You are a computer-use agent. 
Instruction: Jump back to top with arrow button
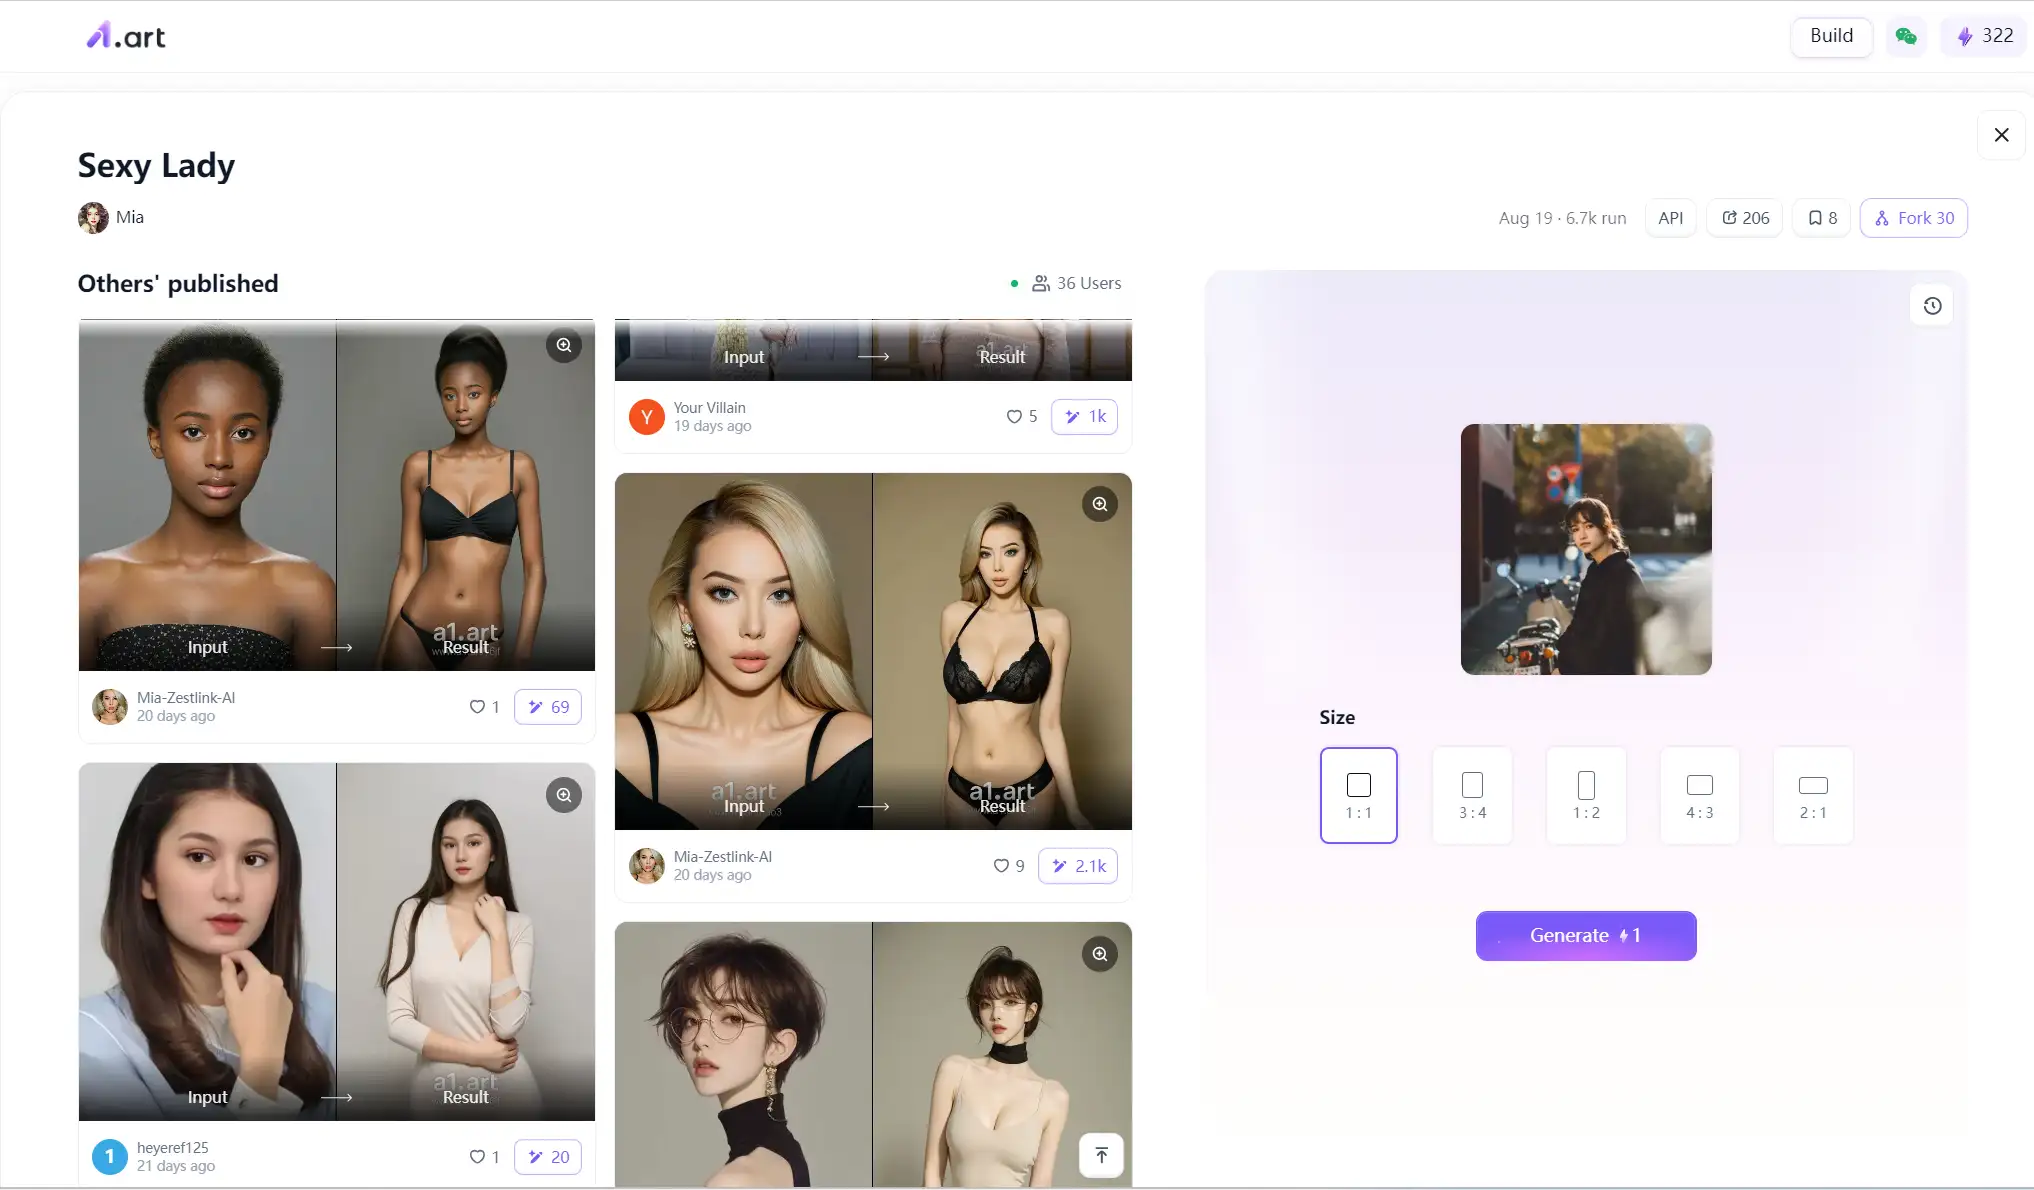pos(1101,1155)
